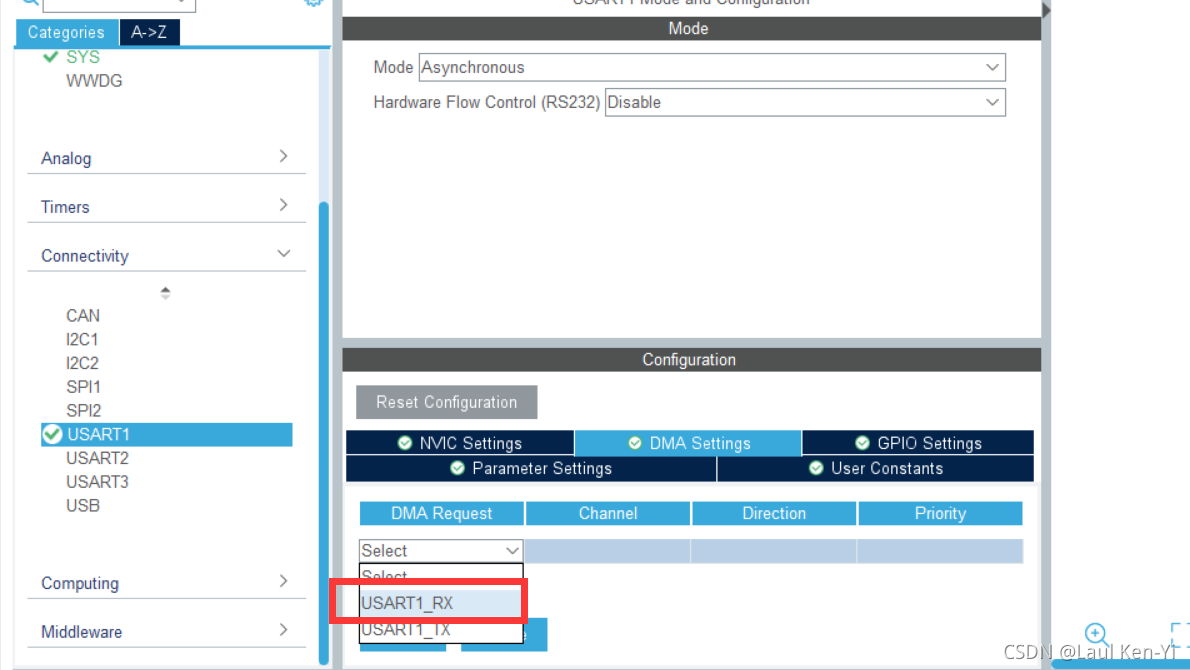This screenshot has width=1190, height=670.
Task: Click the zoom-in magnifier icon bottom right
Action: [1096, 633]
